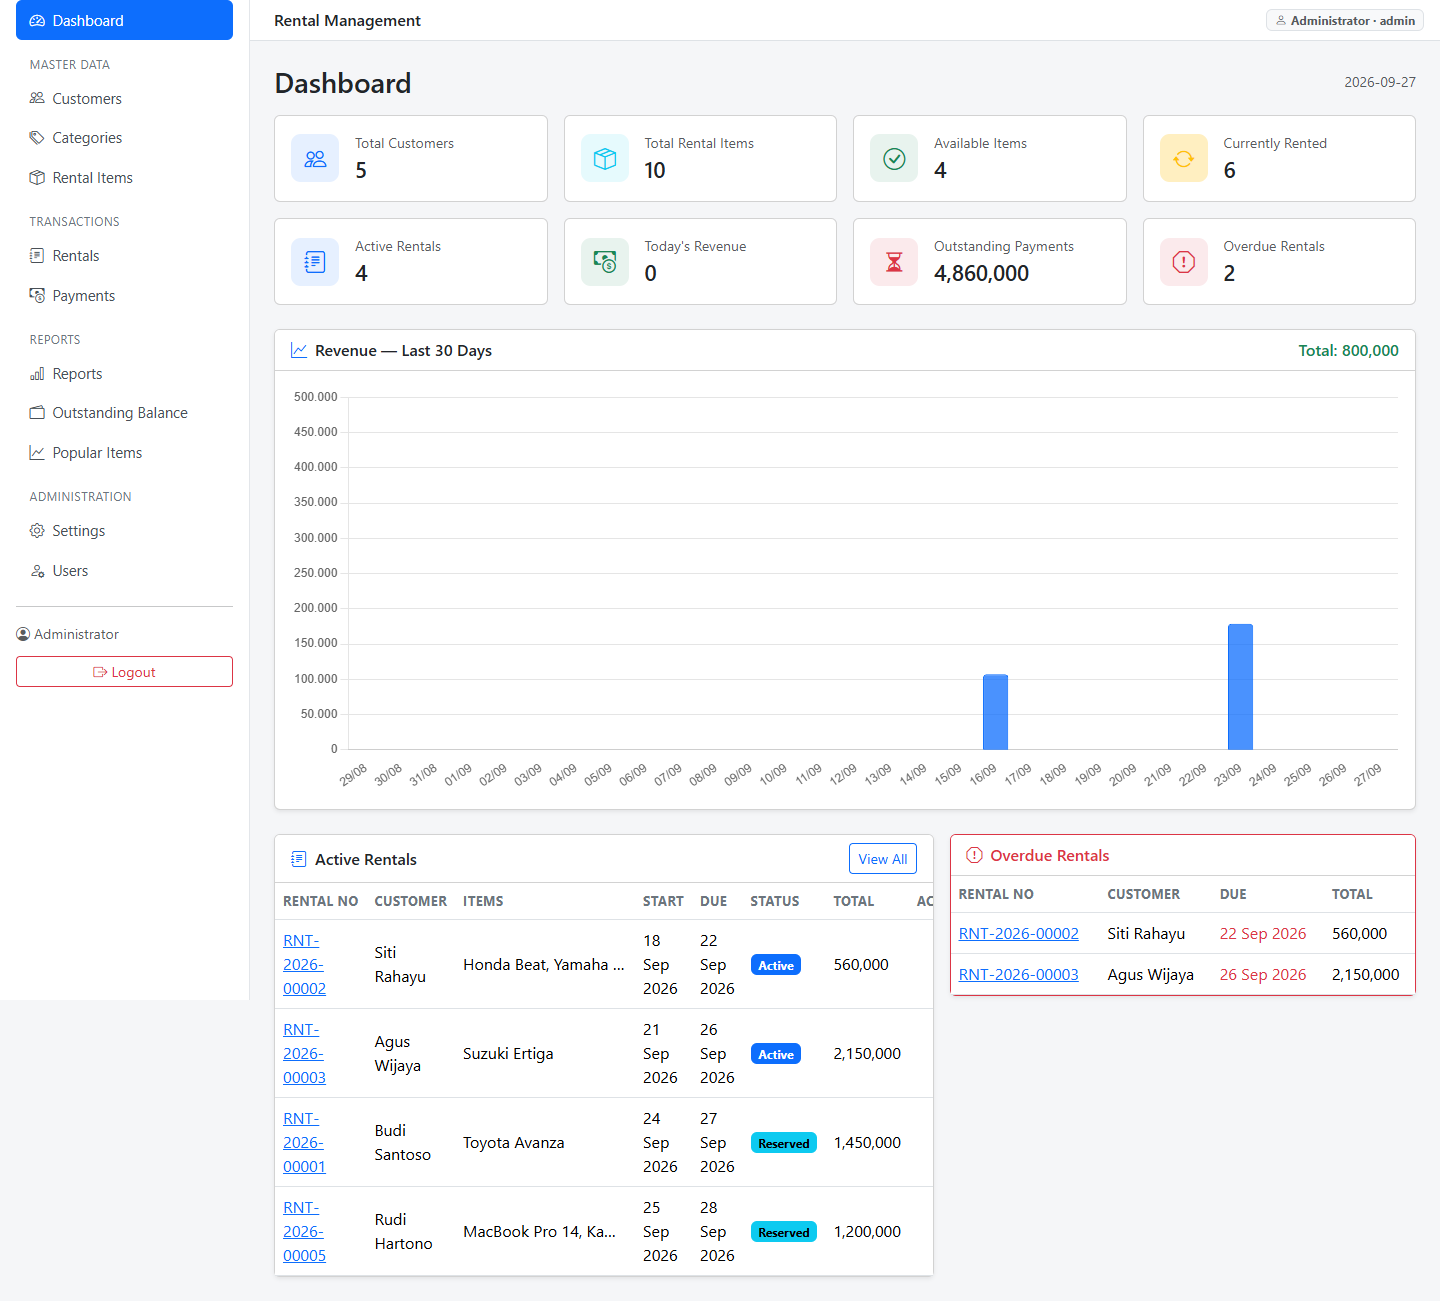Open rental RNT-2026-00002 in Active Rentals table
The image size is (1440, 1301).
(304, 964)
